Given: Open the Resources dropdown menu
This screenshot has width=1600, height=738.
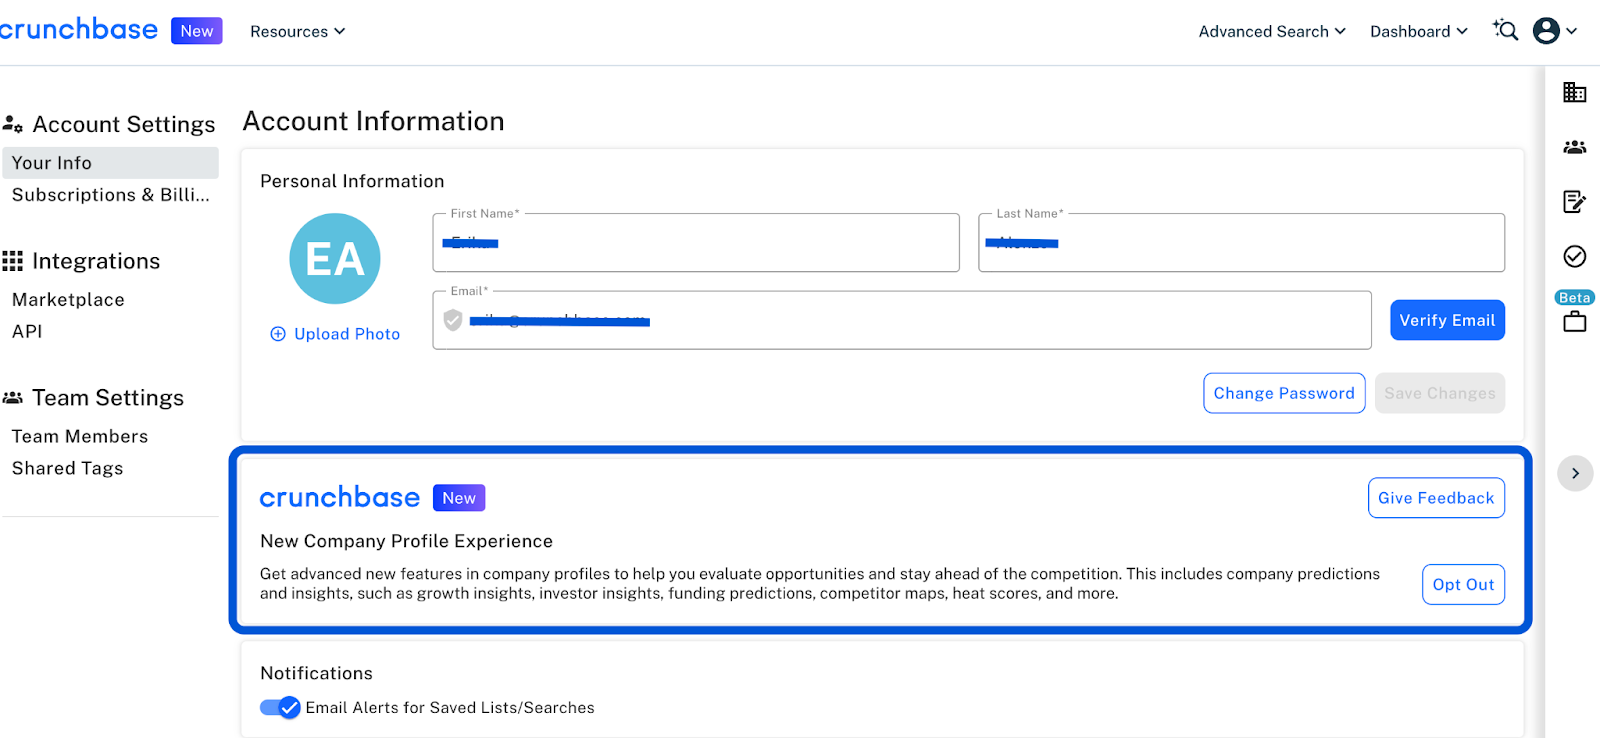Looking at the screenshot, I should coord(298,31).
